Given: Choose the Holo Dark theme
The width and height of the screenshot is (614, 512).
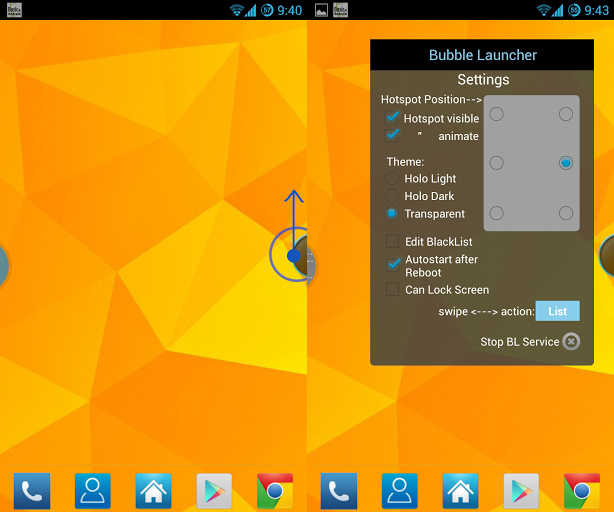Looking at the screenshot, I should pos(392,196).
